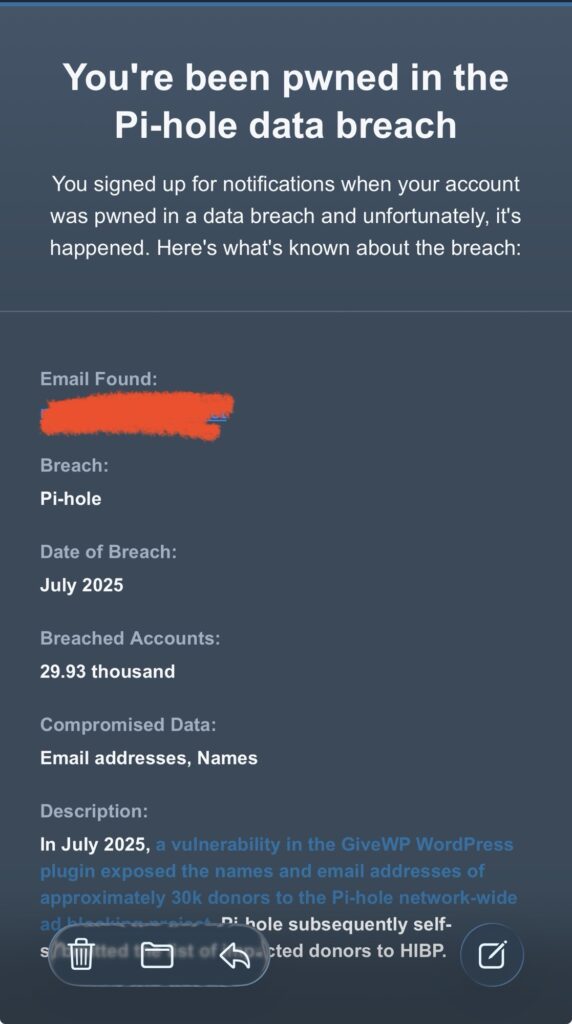
Task: Tap the 'donors to HIBP.' text in the description
Action: coord(377,951)
